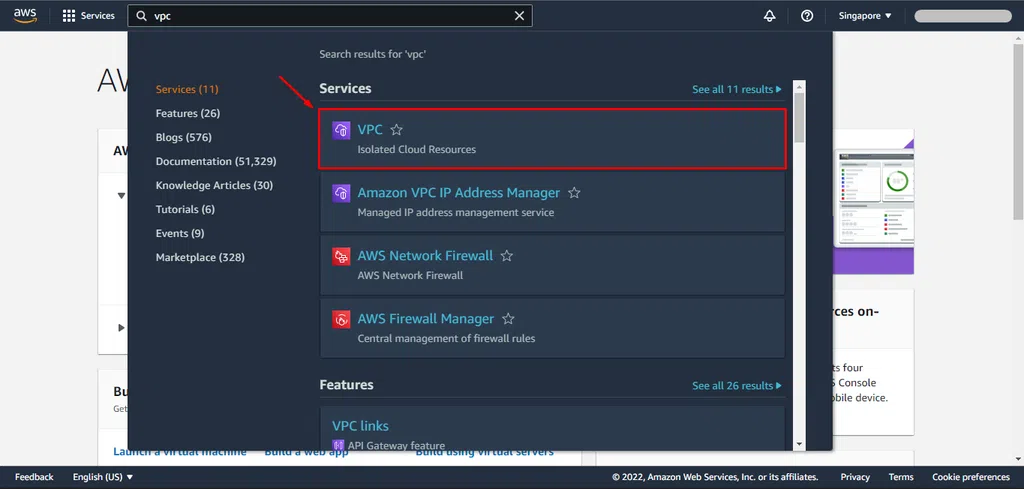
Task: Click the results panel scrollbar thumb
Action: coord(799,118)
